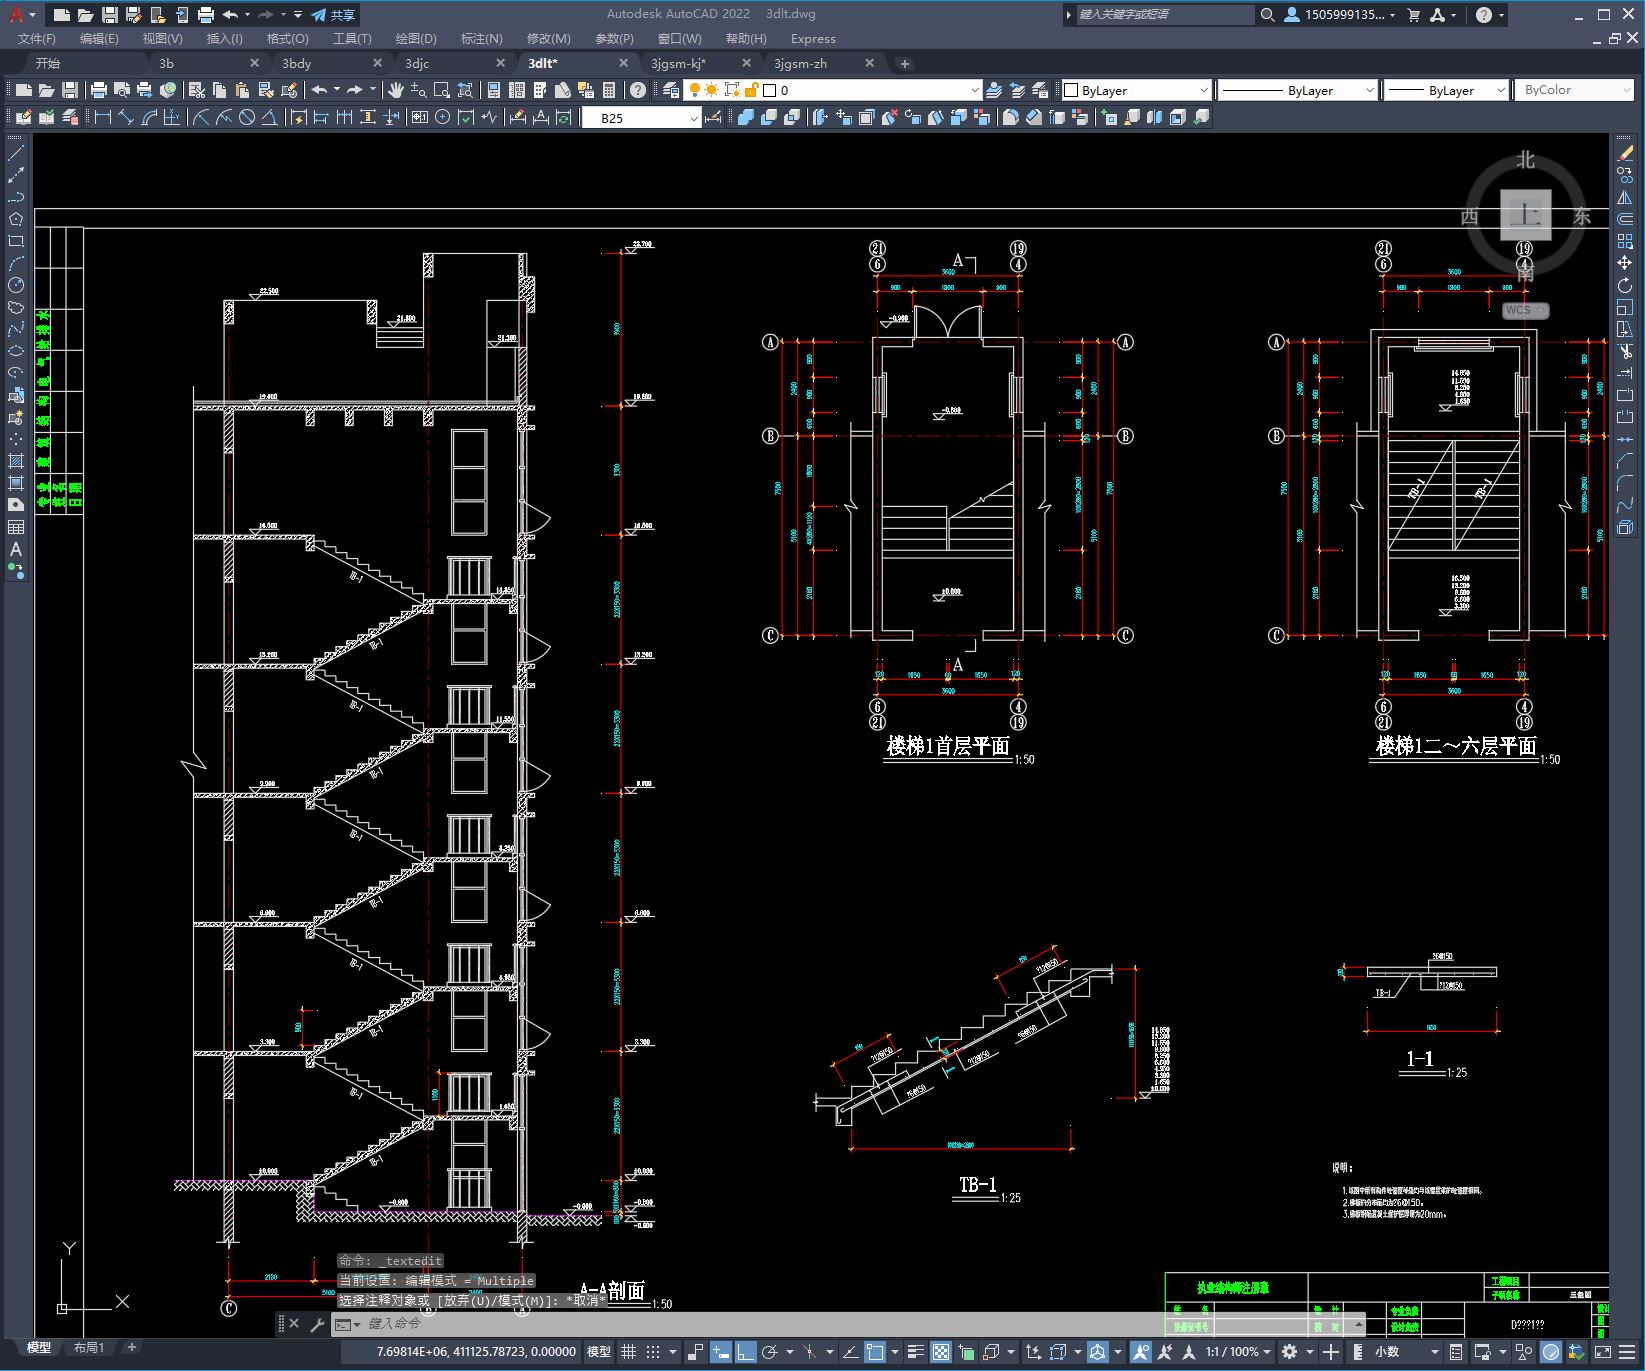Switch to the 3jgsm-kj* drawing tab
The width and height of the screenshot is (1645, 1371).
click(x=678, y=63)
